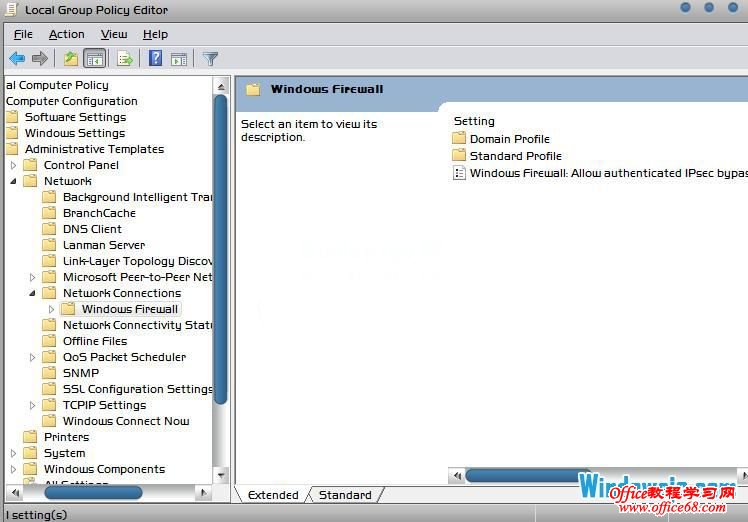Click the tree scroll up arrow

pos(221,86)
